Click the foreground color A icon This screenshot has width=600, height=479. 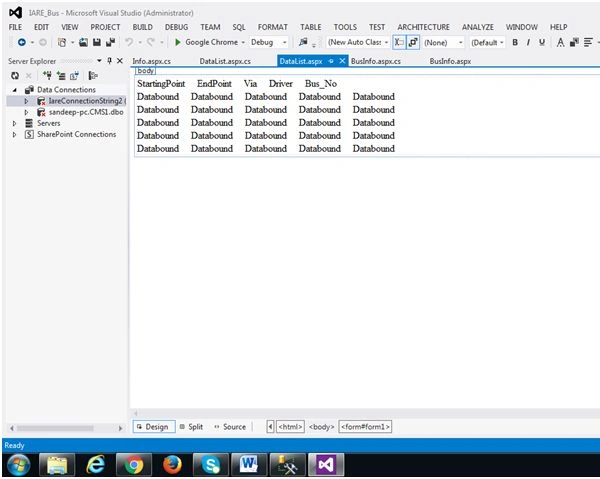click(x=560, y=42)
